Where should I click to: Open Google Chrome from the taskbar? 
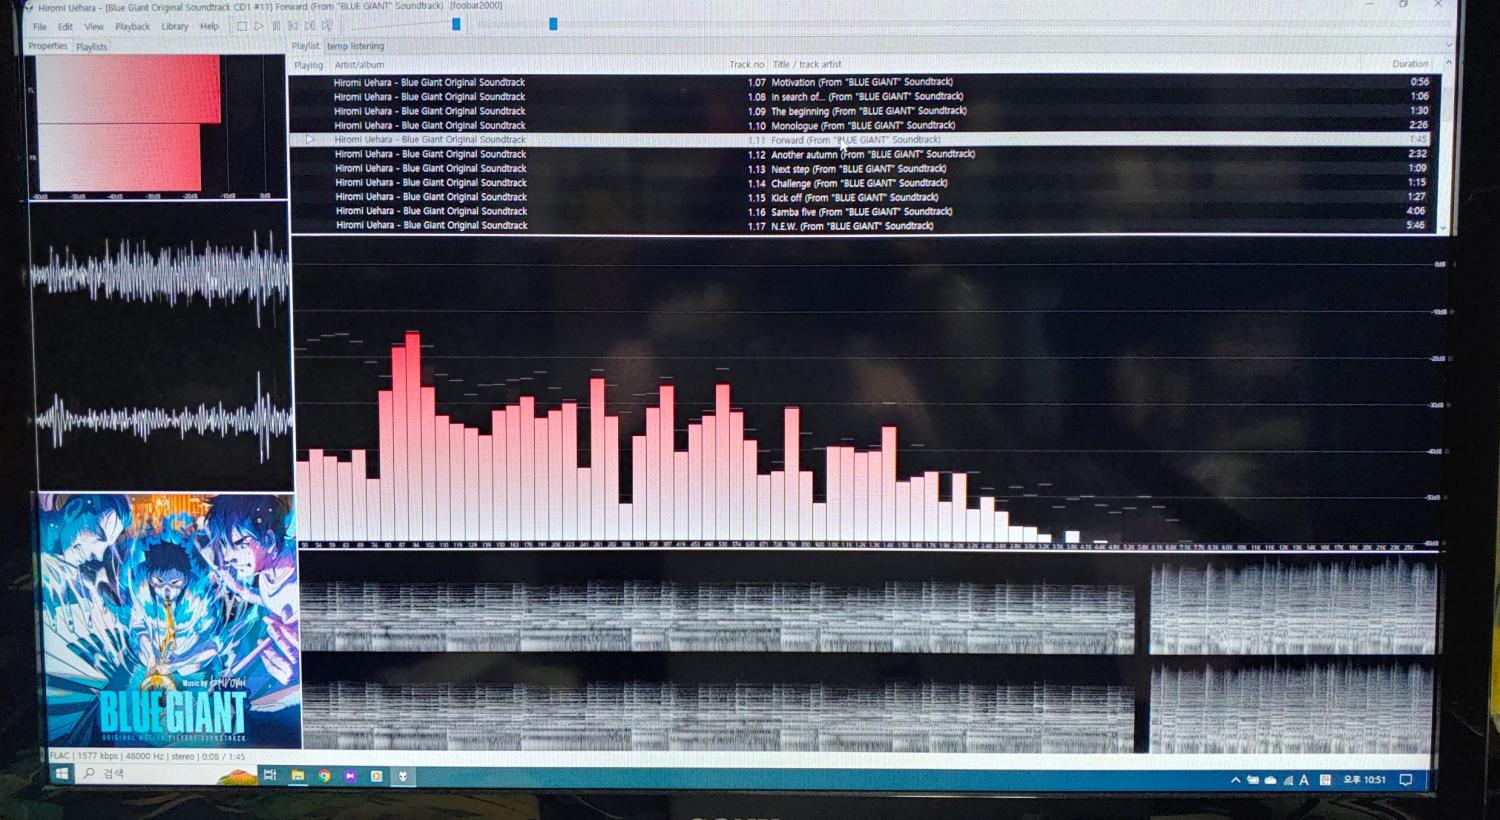(324, 775)
